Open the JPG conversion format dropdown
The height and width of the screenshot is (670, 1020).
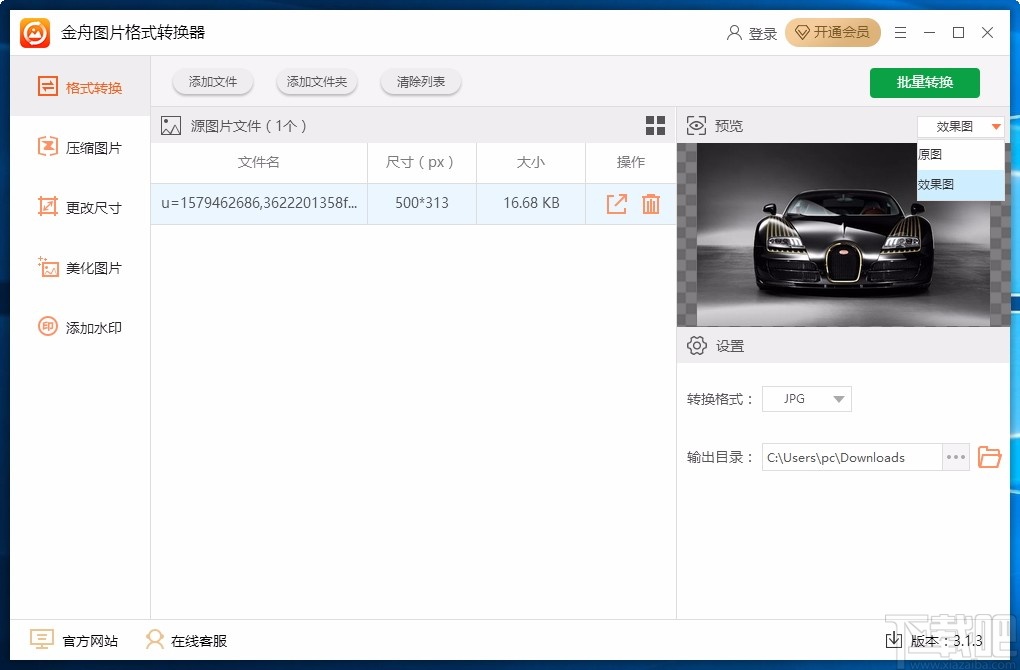click(806, 398)
